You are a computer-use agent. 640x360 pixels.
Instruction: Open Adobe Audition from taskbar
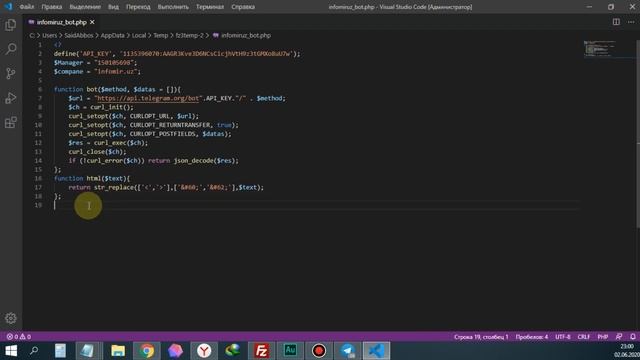(x=290, y=351)
